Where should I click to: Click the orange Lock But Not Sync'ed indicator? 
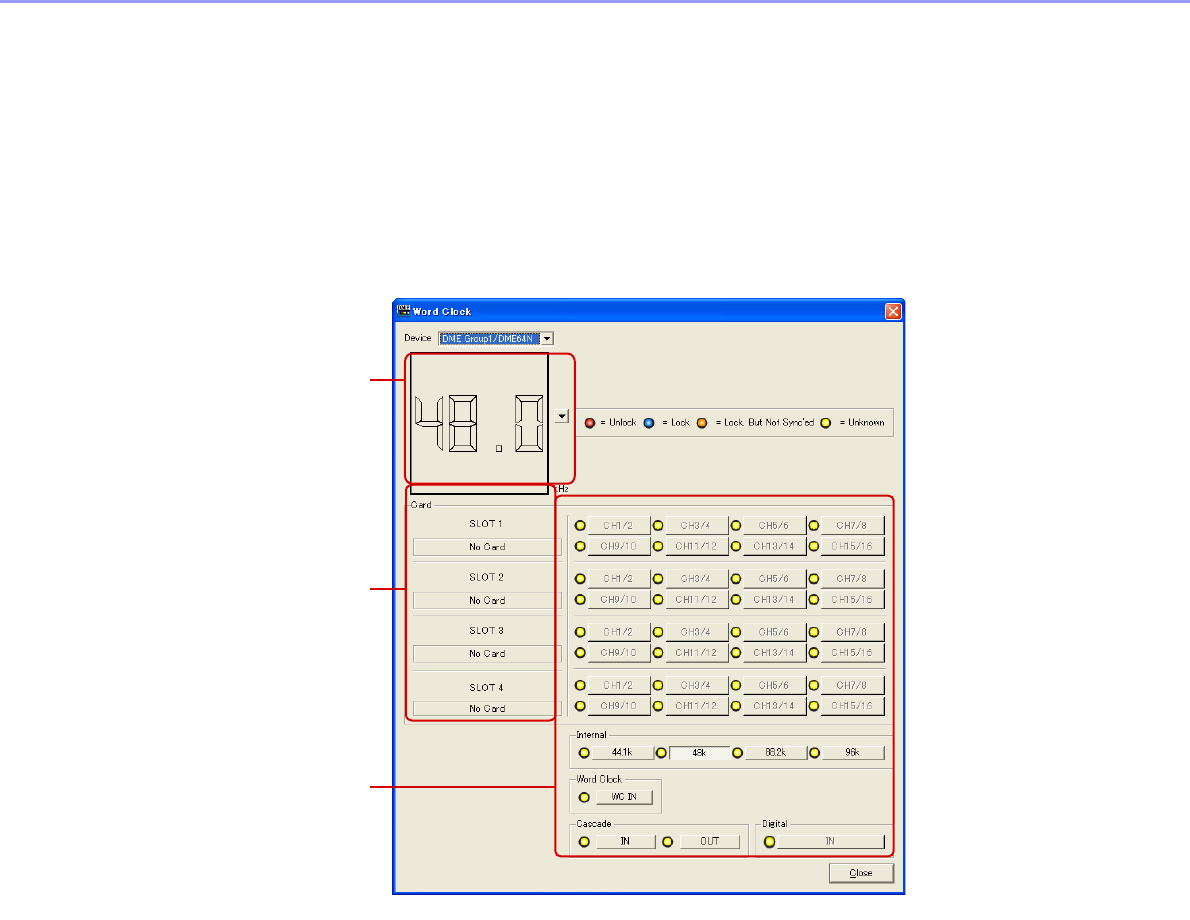[x=702, y=423]
